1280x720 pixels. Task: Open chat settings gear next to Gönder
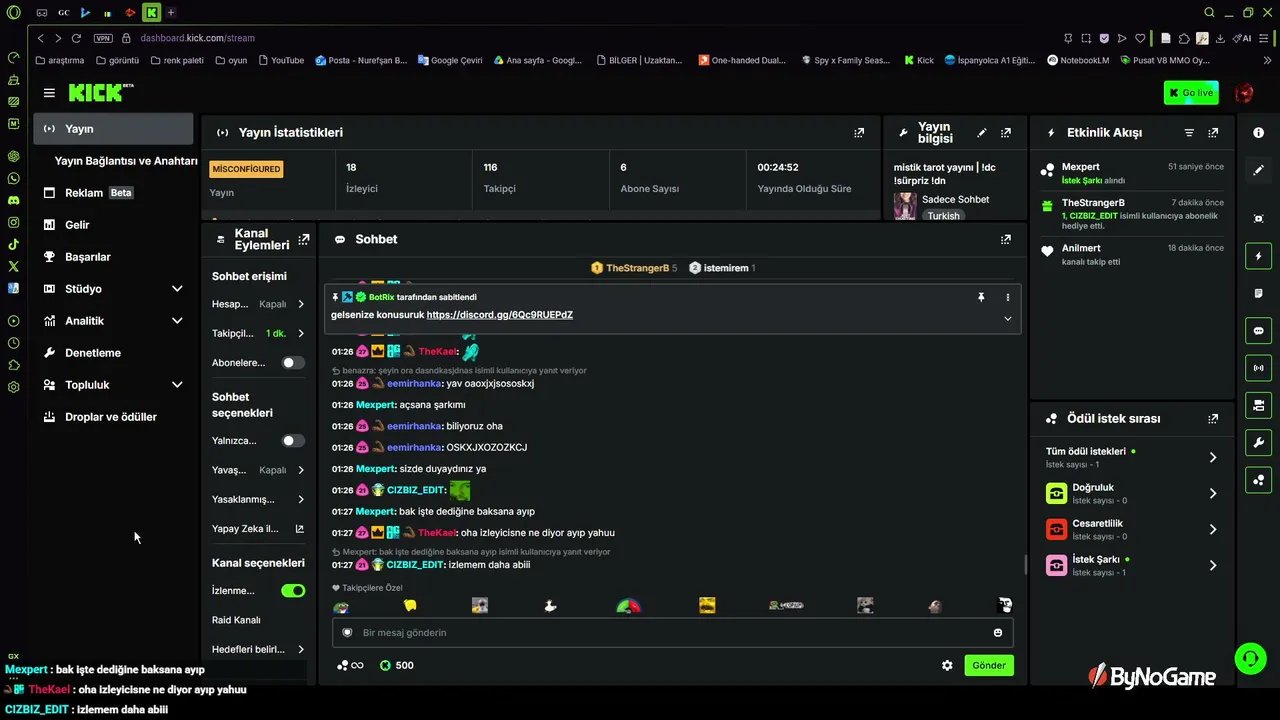pos(947,665)
